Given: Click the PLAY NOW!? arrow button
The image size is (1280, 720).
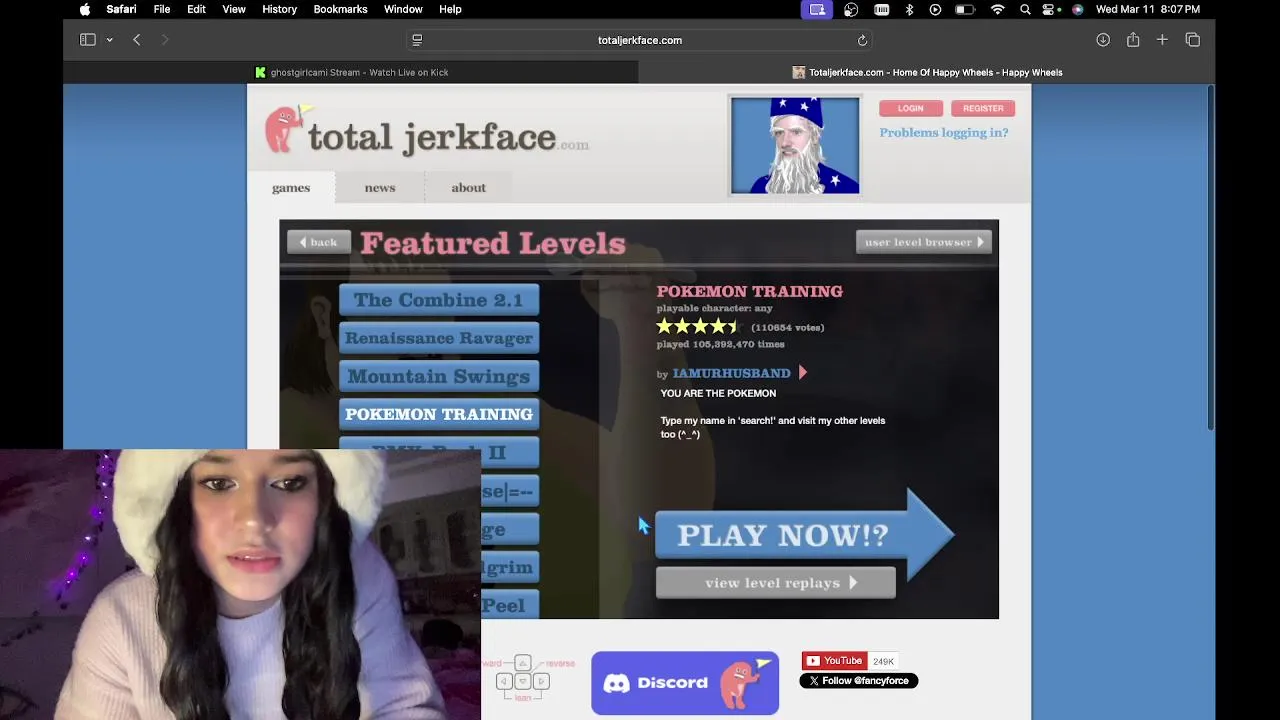Looking at the screenshot, I should point(804,535).
